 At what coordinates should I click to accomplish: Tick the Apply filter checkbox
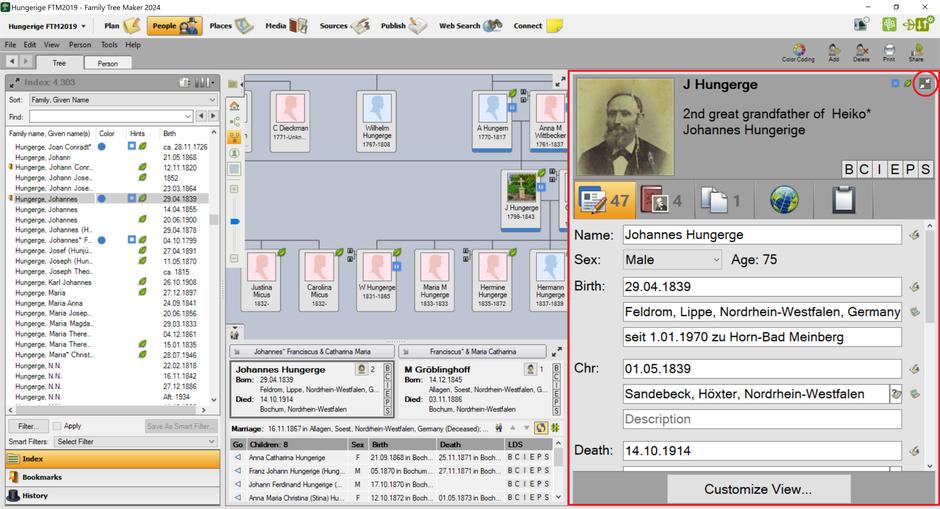pyautogui.click(x=57, y=426)
